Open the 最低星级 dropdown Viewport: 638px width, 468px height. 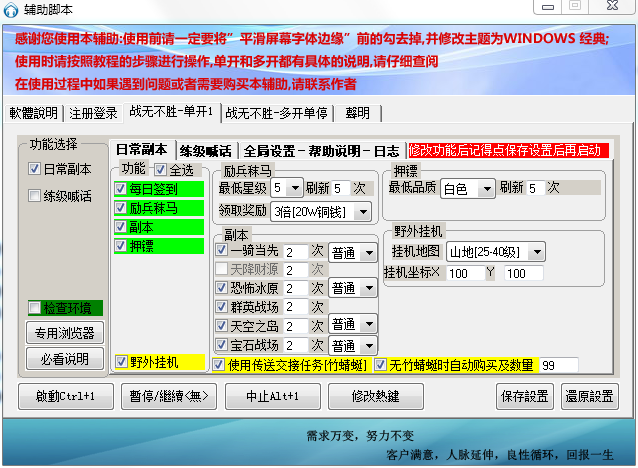click(x=295, y=188)
